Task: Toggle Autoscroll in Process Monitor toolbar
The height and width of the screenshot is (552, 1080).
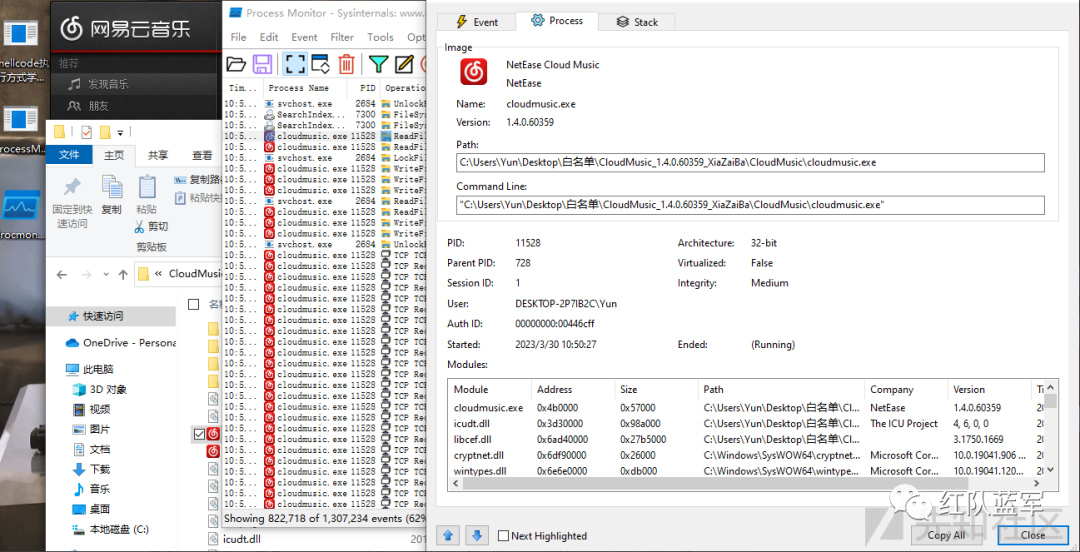Action: tap(320, 64)
